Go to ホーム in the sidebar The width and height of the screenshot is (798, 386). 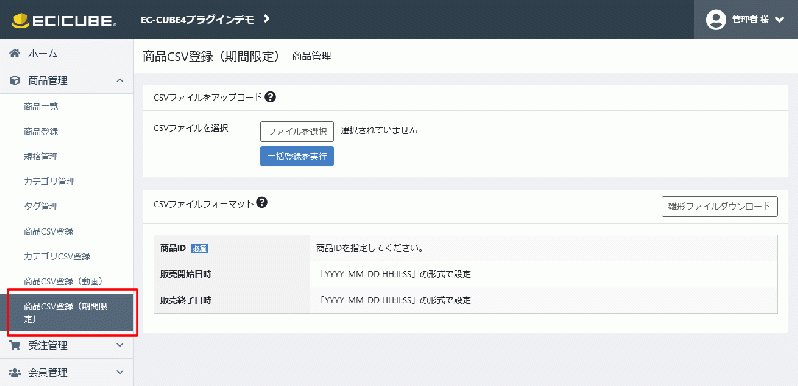(x=42, y=53)
